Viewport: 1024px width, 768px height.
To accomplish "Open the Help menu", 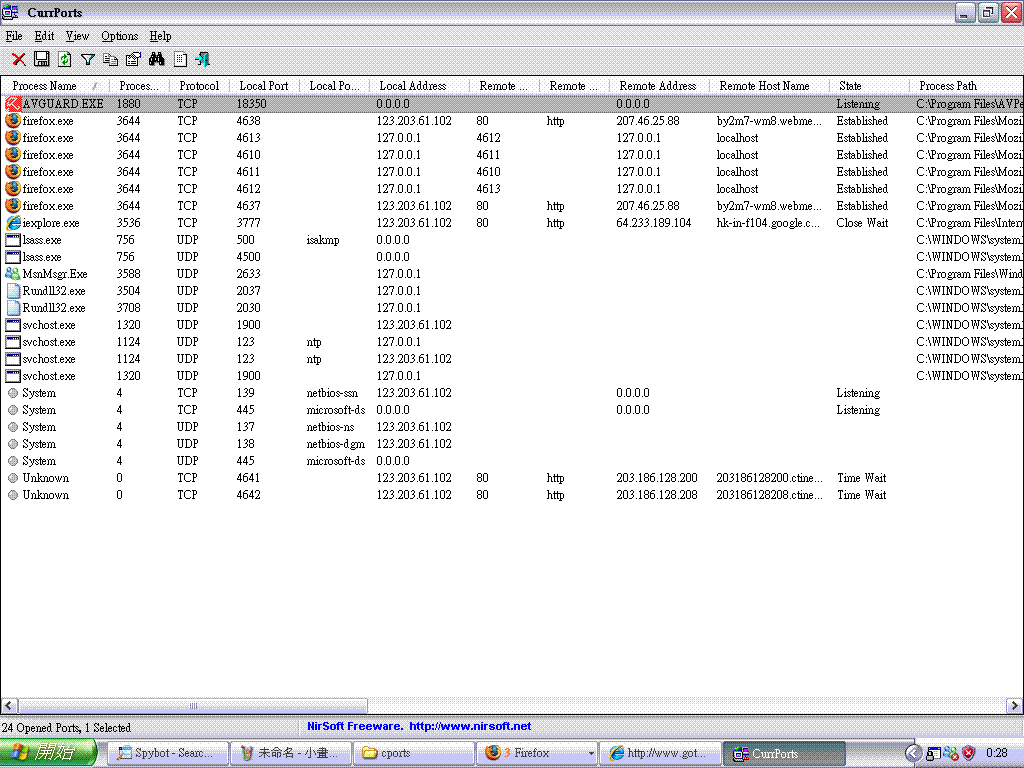I will tap(160, 36).
